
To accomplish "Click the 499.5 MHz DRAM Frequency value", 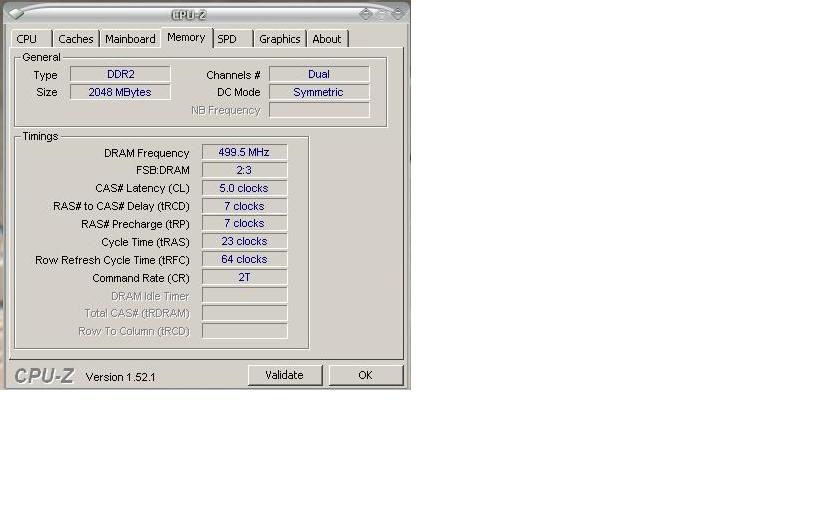I will click(x=244, y=152).
